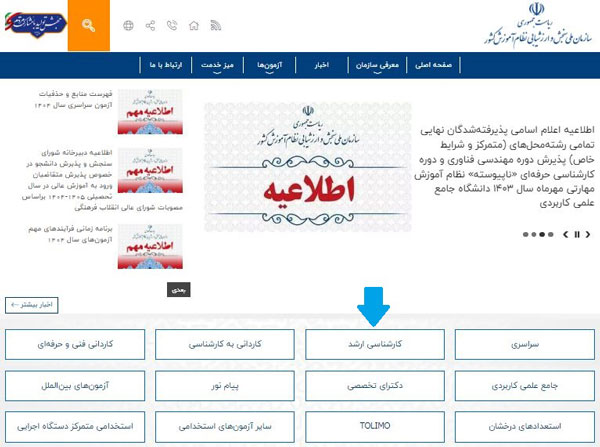Open the صفحه اصلی menu item
The height and width of the screenshot is (447, 600).
[x=433, y=65]
